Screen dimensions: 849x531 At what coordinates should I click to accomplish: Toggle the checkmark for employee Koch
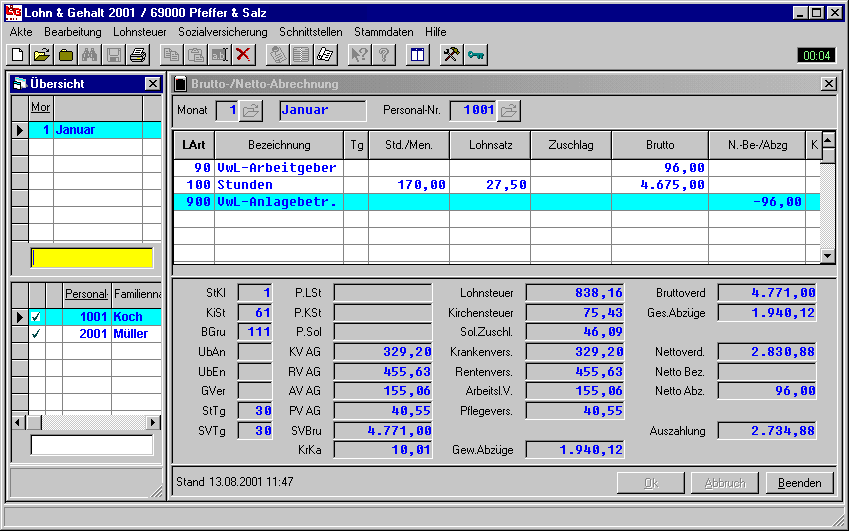point(36,317)
